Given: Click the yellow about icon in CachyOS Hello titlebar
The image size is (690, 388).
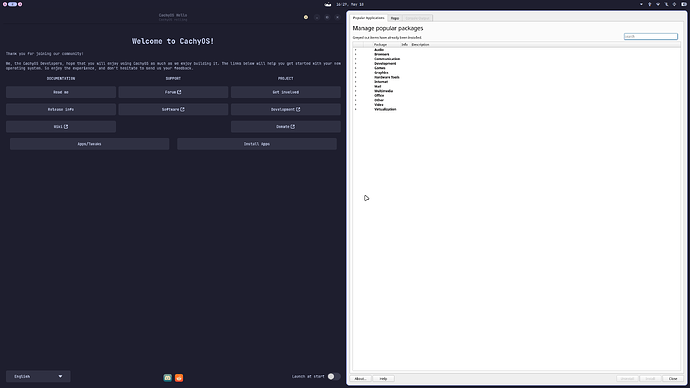Looking at the screenshot, I should tap(306, 17).
